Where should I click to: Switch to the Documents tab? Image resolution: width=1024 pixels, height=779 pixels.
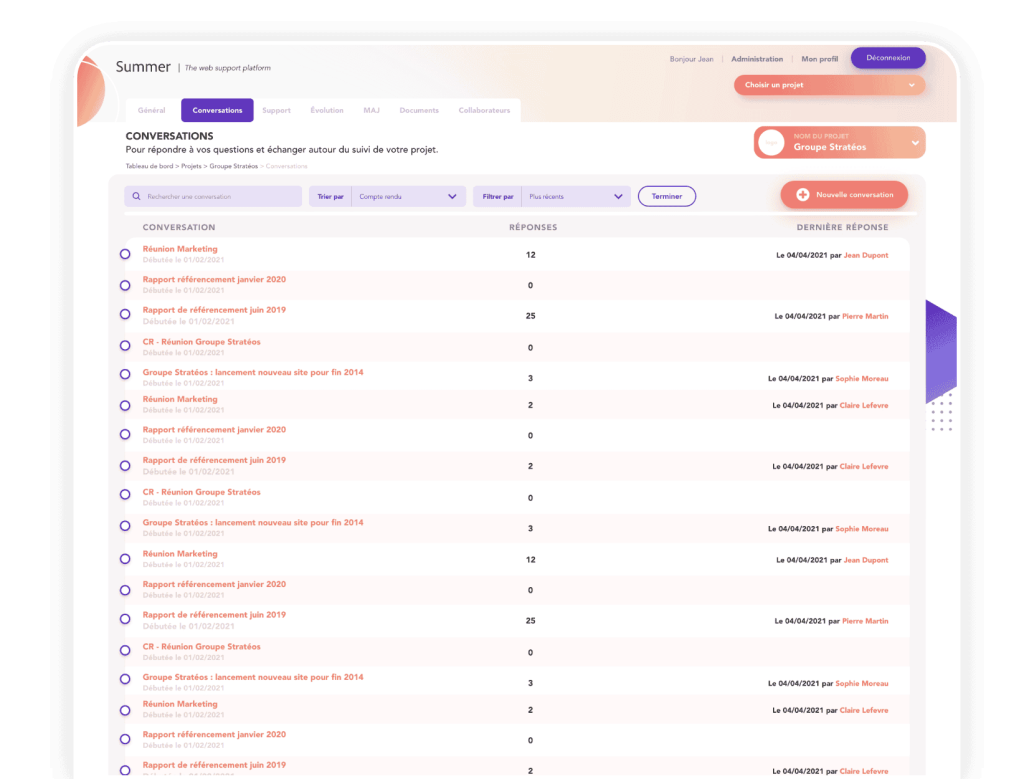[x=419, y=110]
